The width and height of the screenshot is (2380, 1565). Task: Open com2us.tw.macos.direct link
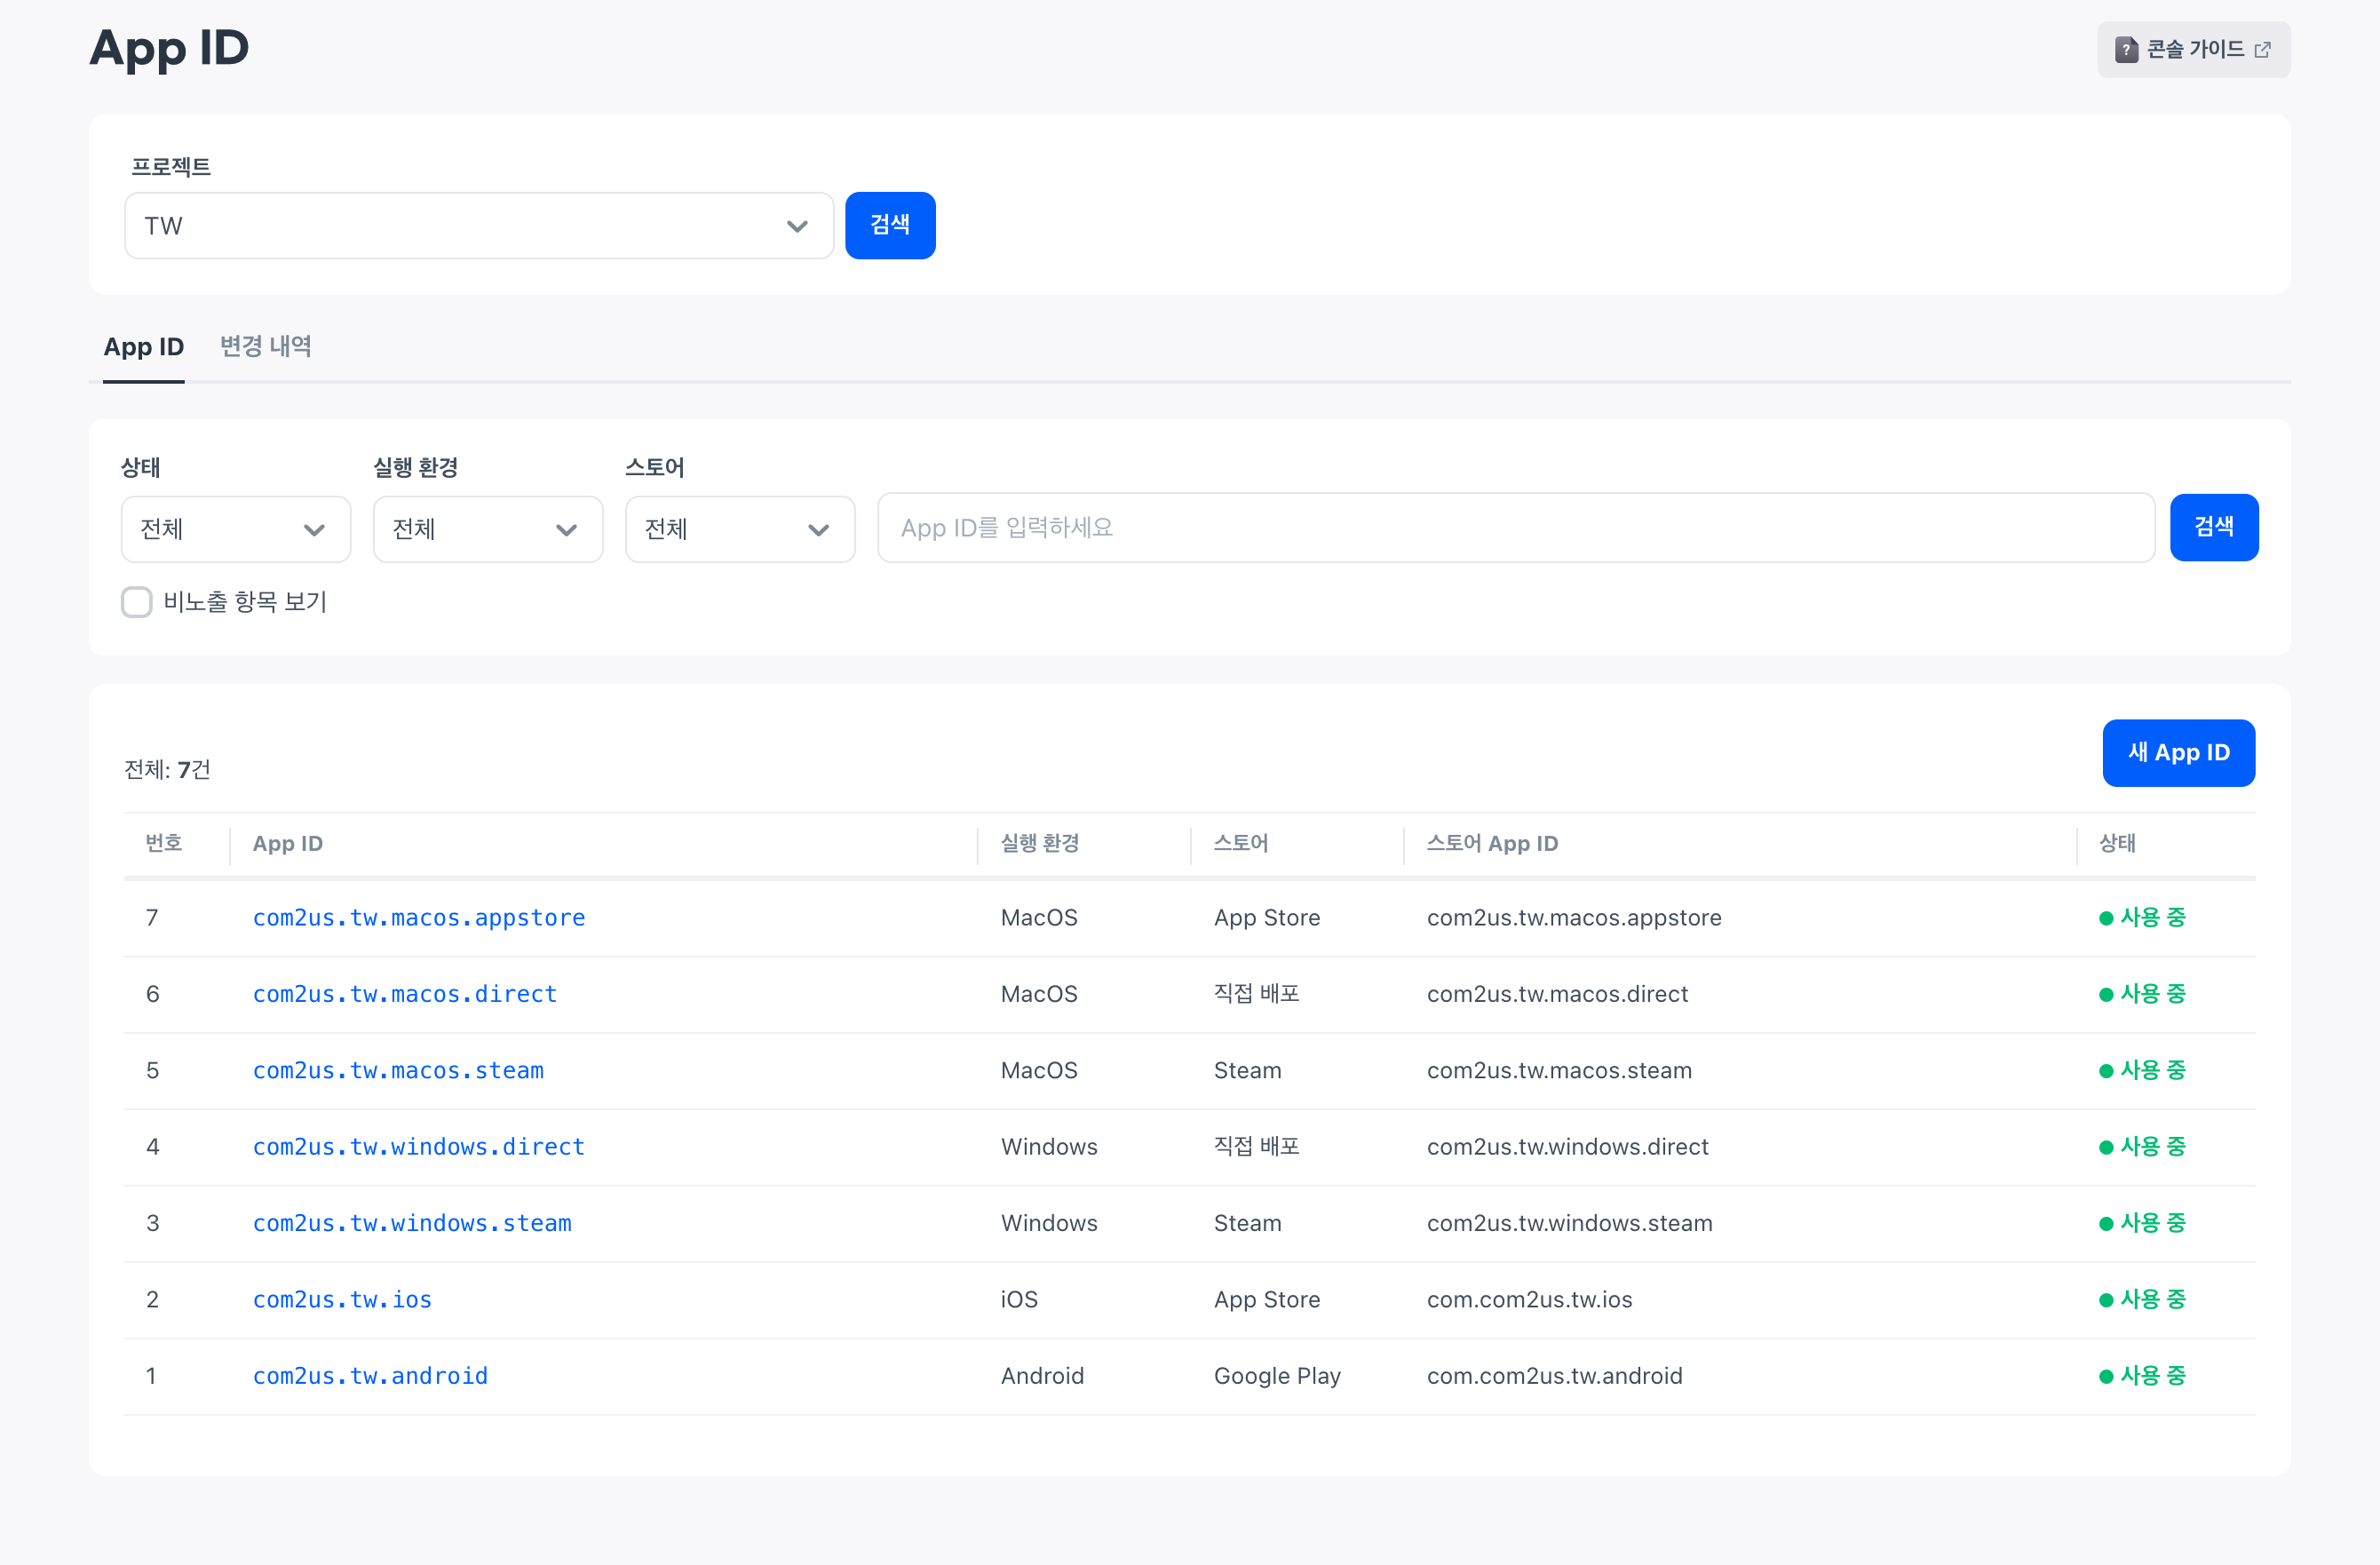pos(405,994)
